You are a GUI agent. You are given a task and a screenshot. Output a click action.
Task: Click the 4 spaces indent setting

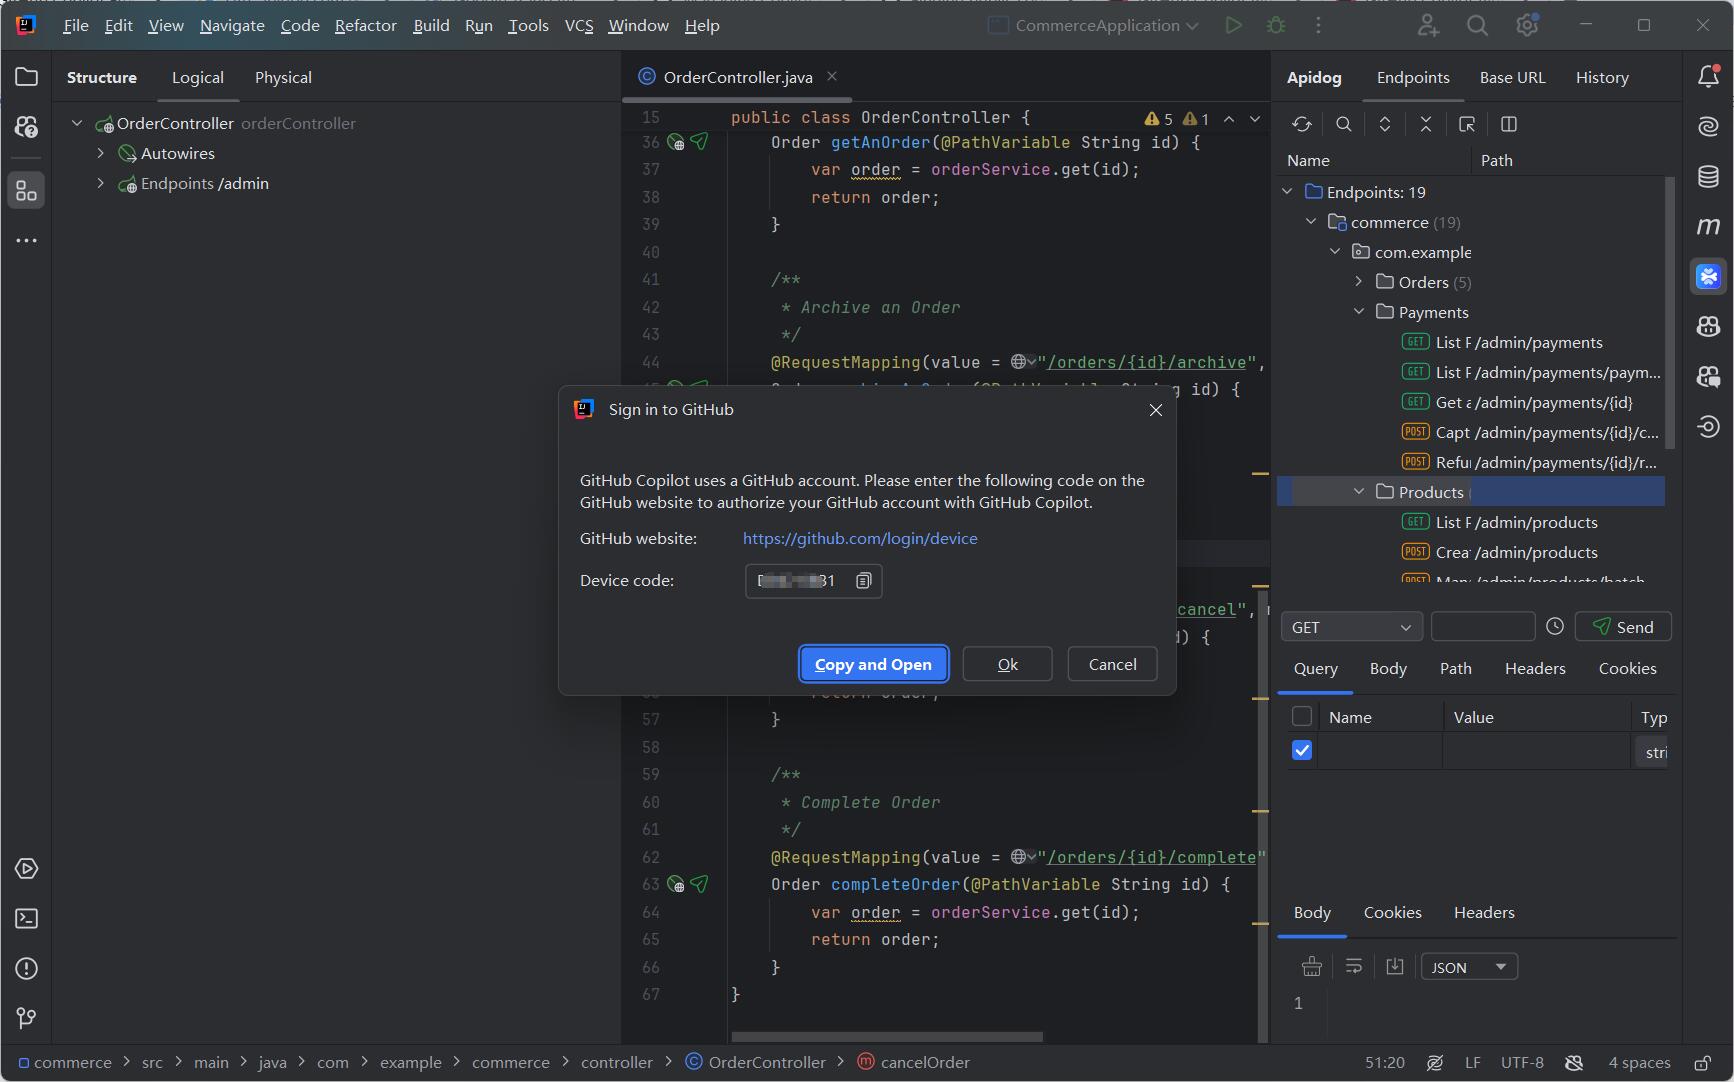(1639, 1062)
